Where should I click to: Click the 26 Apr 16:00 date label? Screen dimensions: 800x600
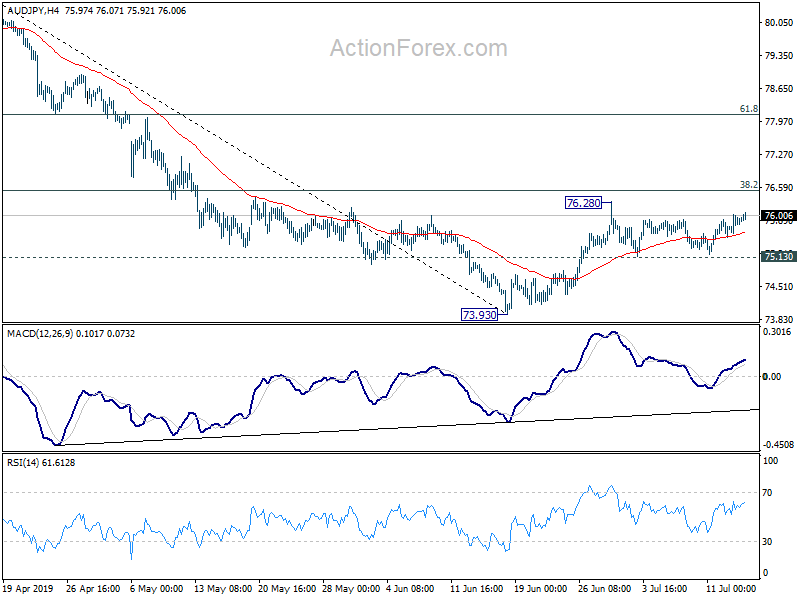pyautogui.click(x=93, y=589)
